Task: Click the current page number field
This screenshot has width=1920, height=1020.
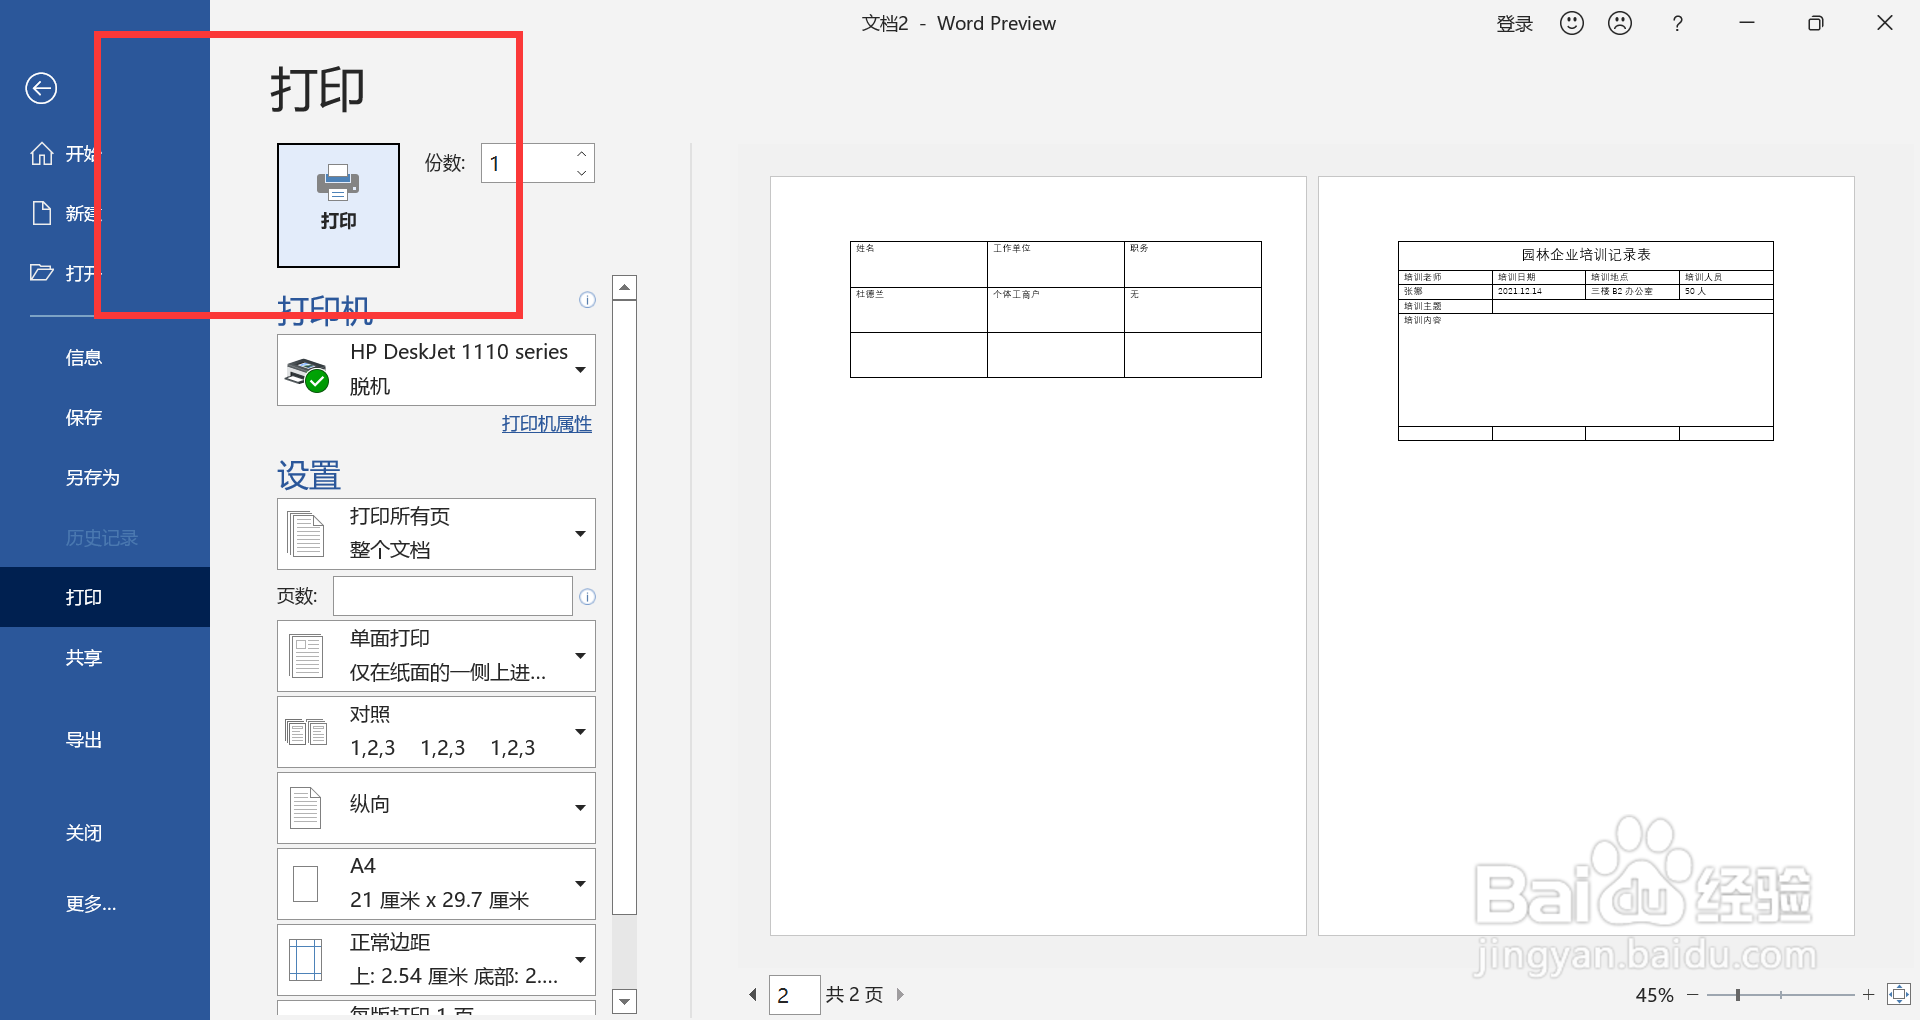Action: tap(795, 995)
